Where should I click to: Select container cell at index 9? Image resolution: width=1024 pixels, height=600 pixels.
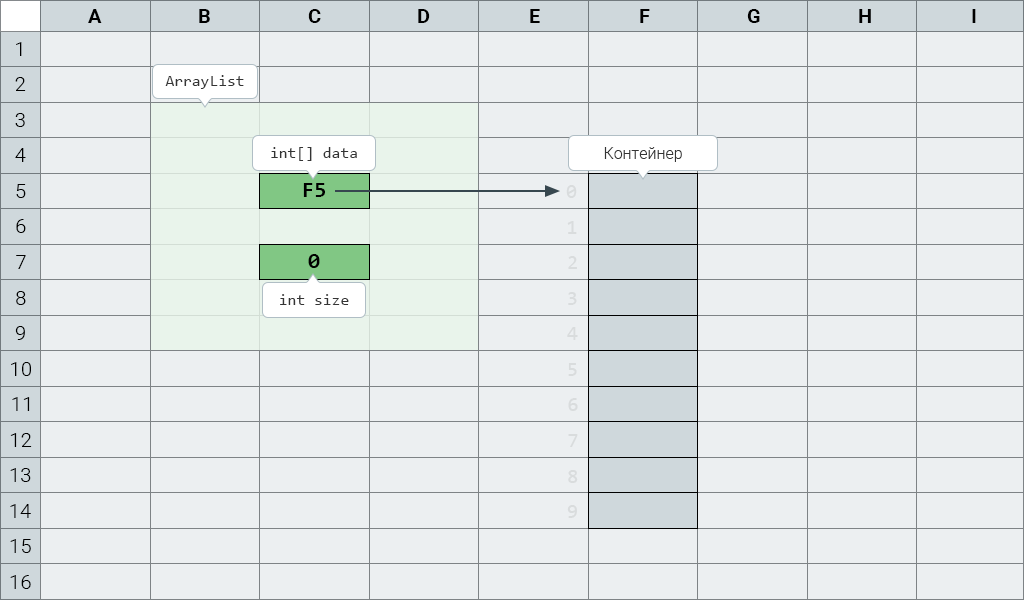click(x=643, y=511)
